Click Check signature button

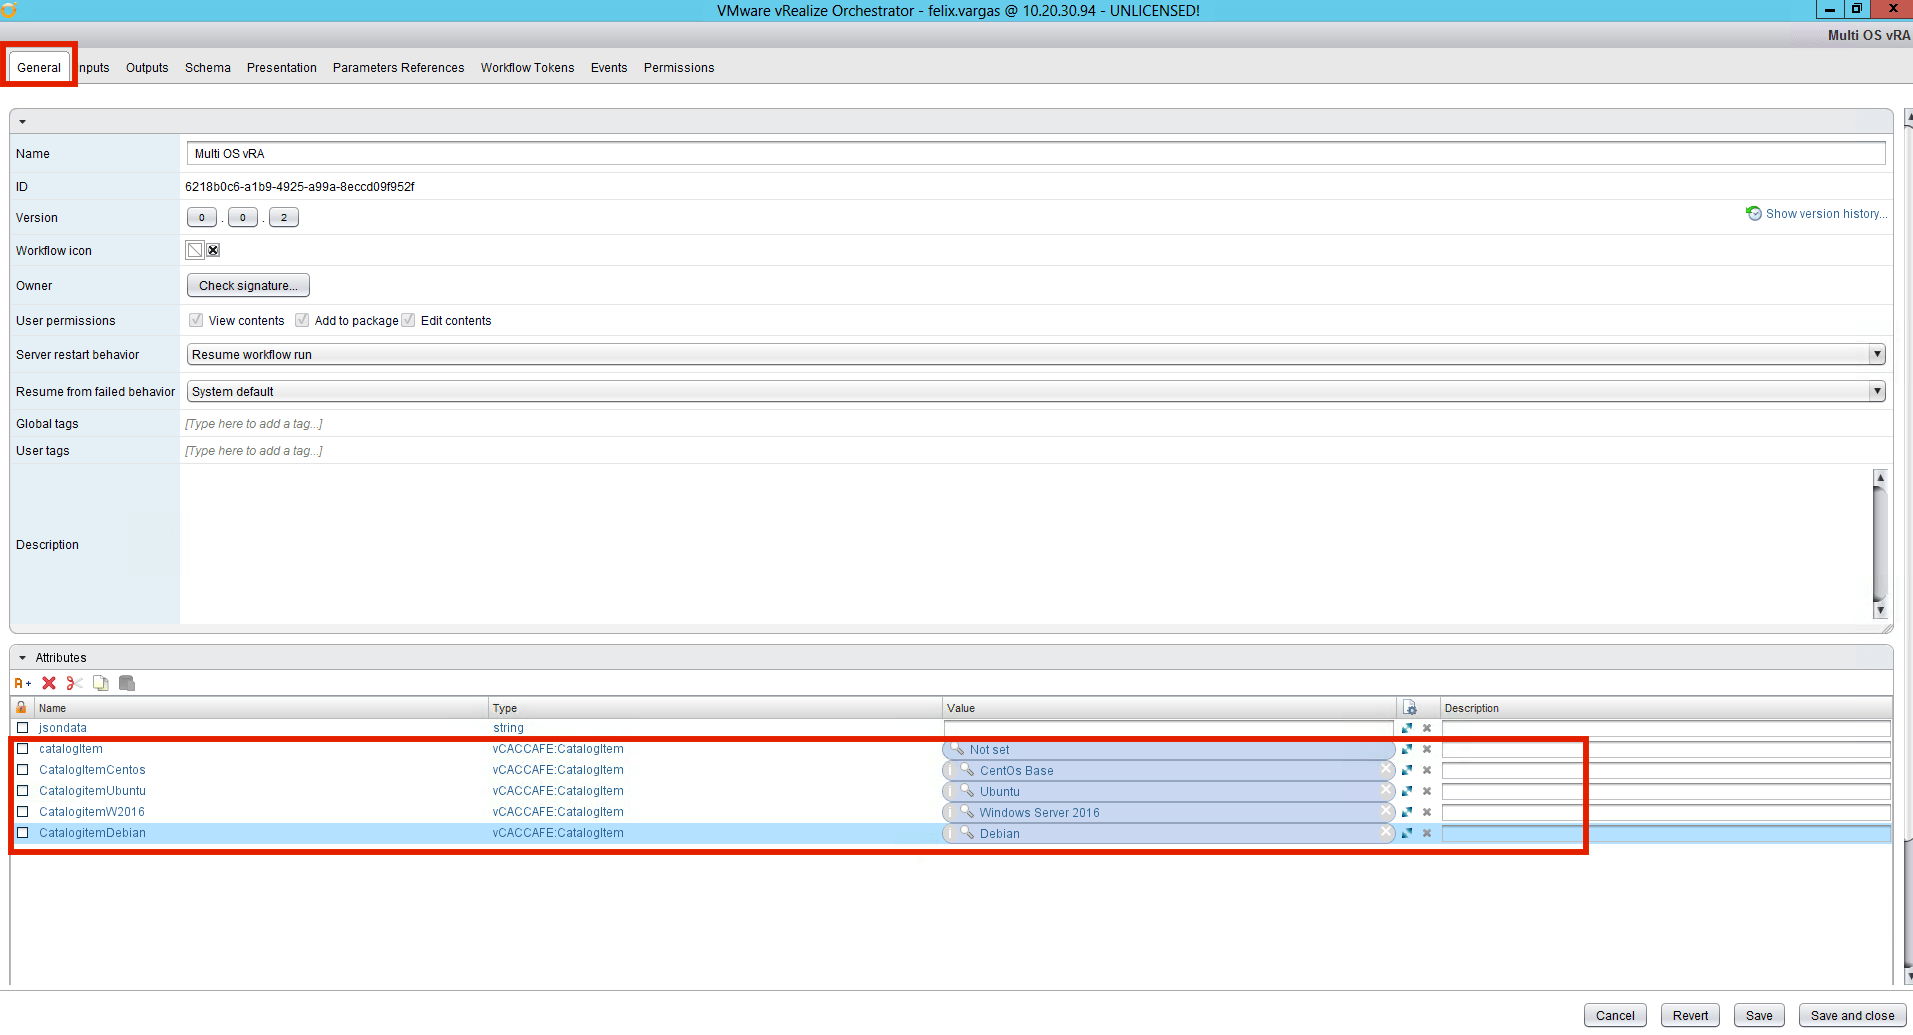[248, 285]
